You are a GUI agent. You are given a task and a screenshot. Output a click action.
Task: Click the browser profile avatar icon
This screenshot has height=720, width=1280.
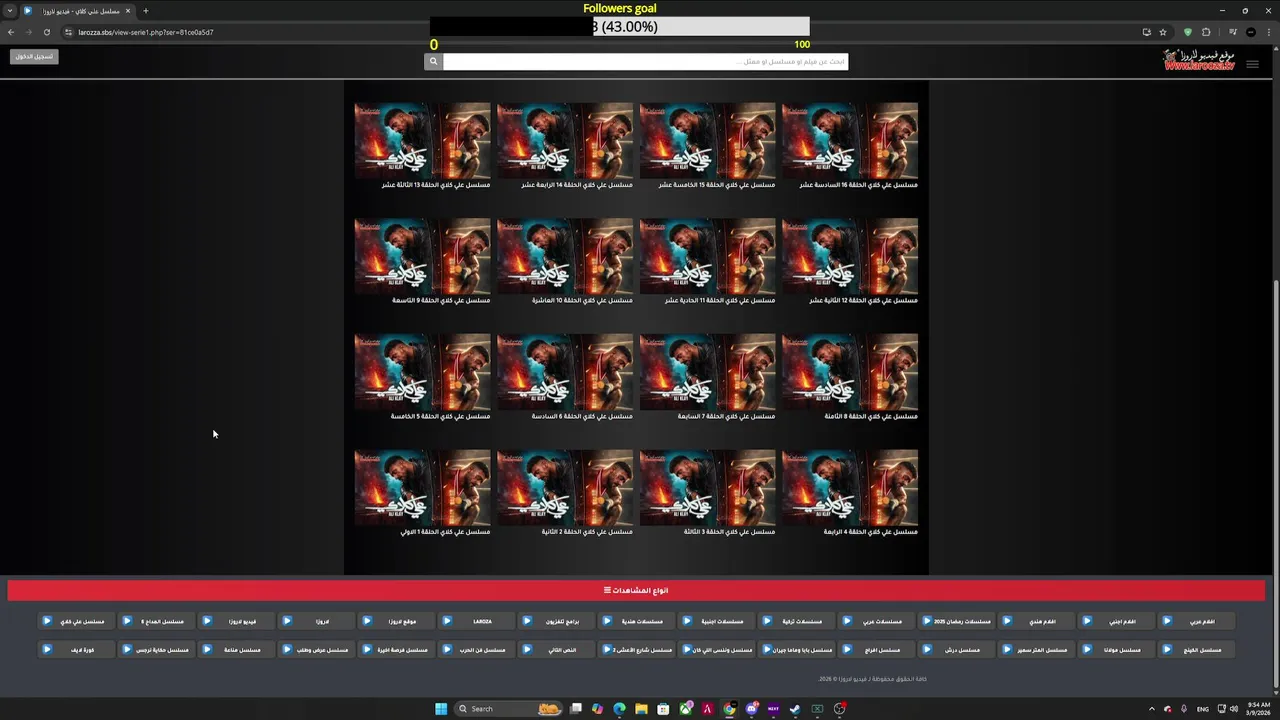(x=1251, y=32)
